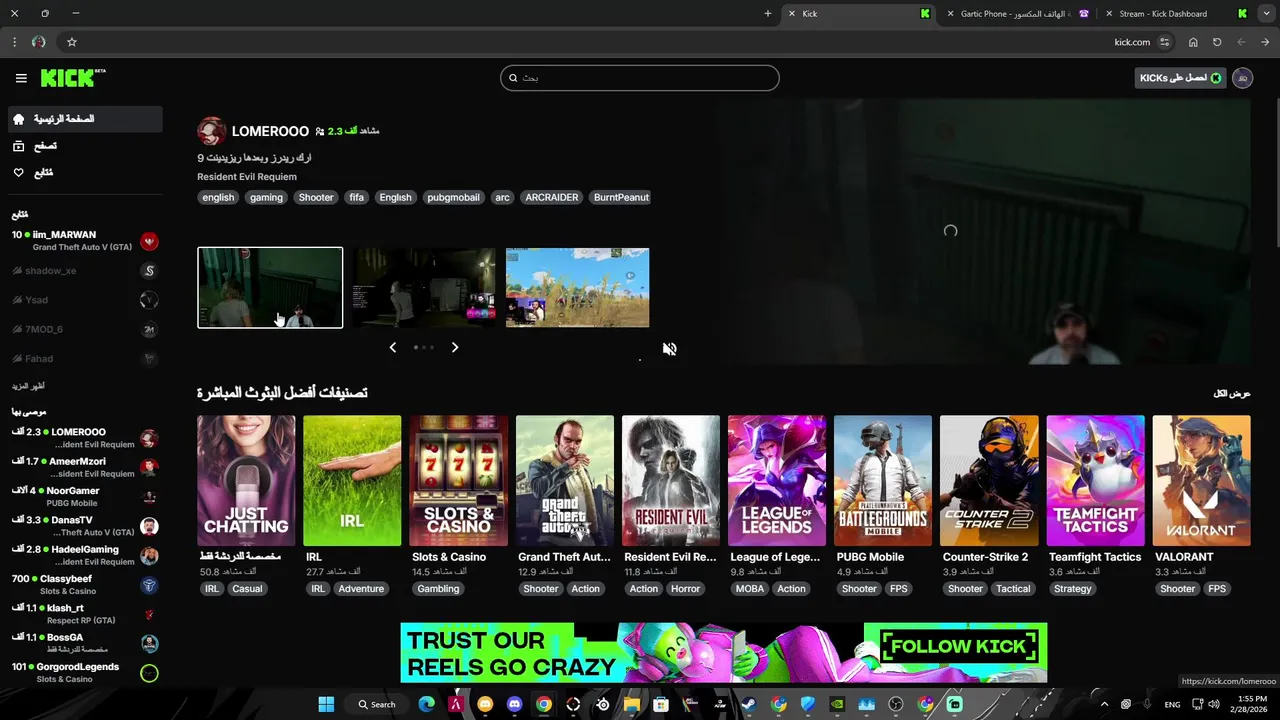Open the League of Legends category card
The image size is (1280, 720).
(777, 481)
